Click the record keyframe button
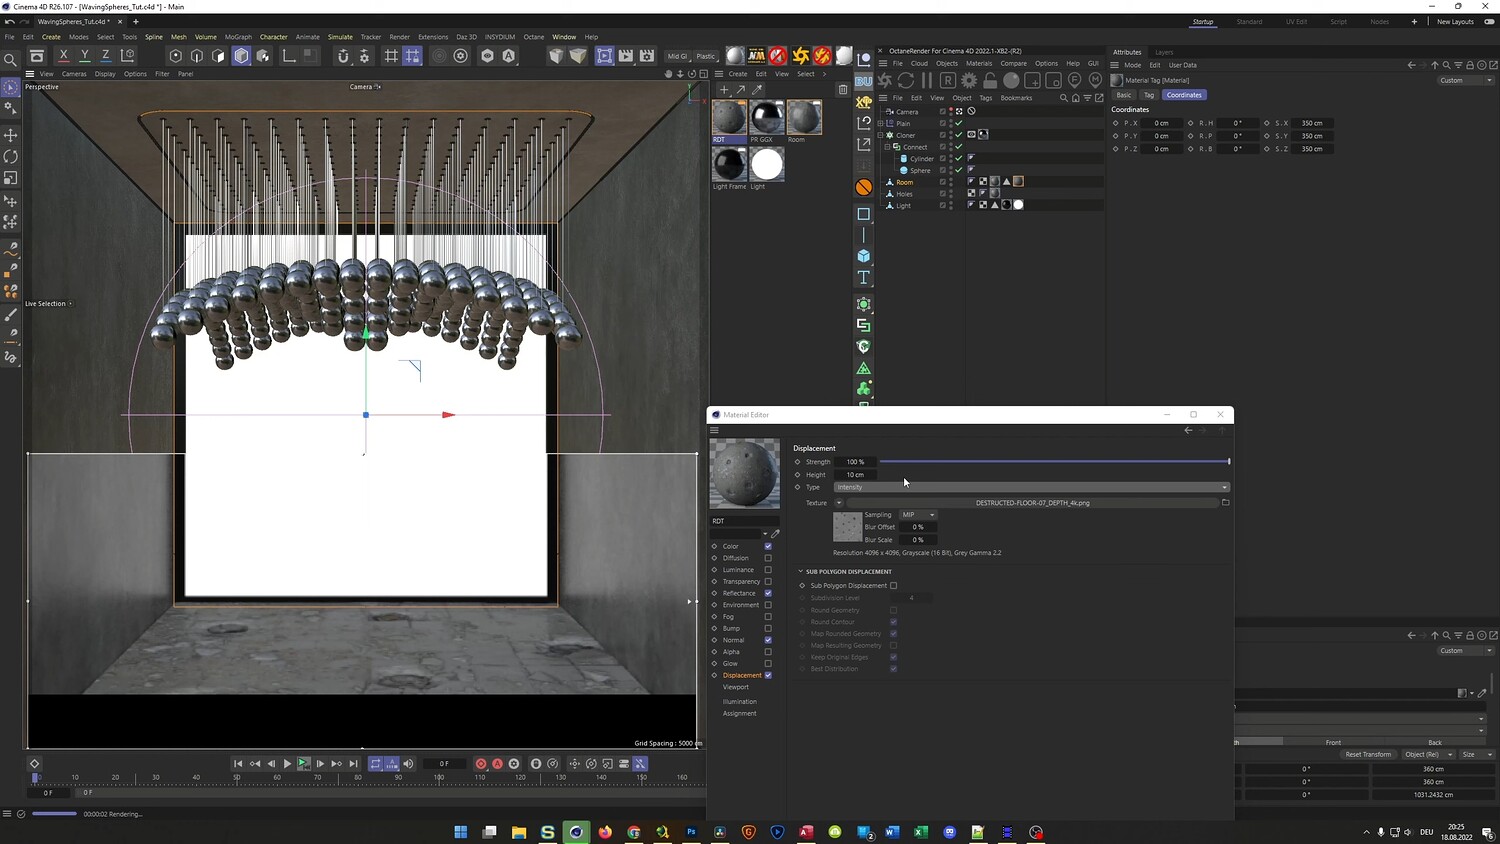This screenshot has height=844, width=1500. click(x=481, y=764)
